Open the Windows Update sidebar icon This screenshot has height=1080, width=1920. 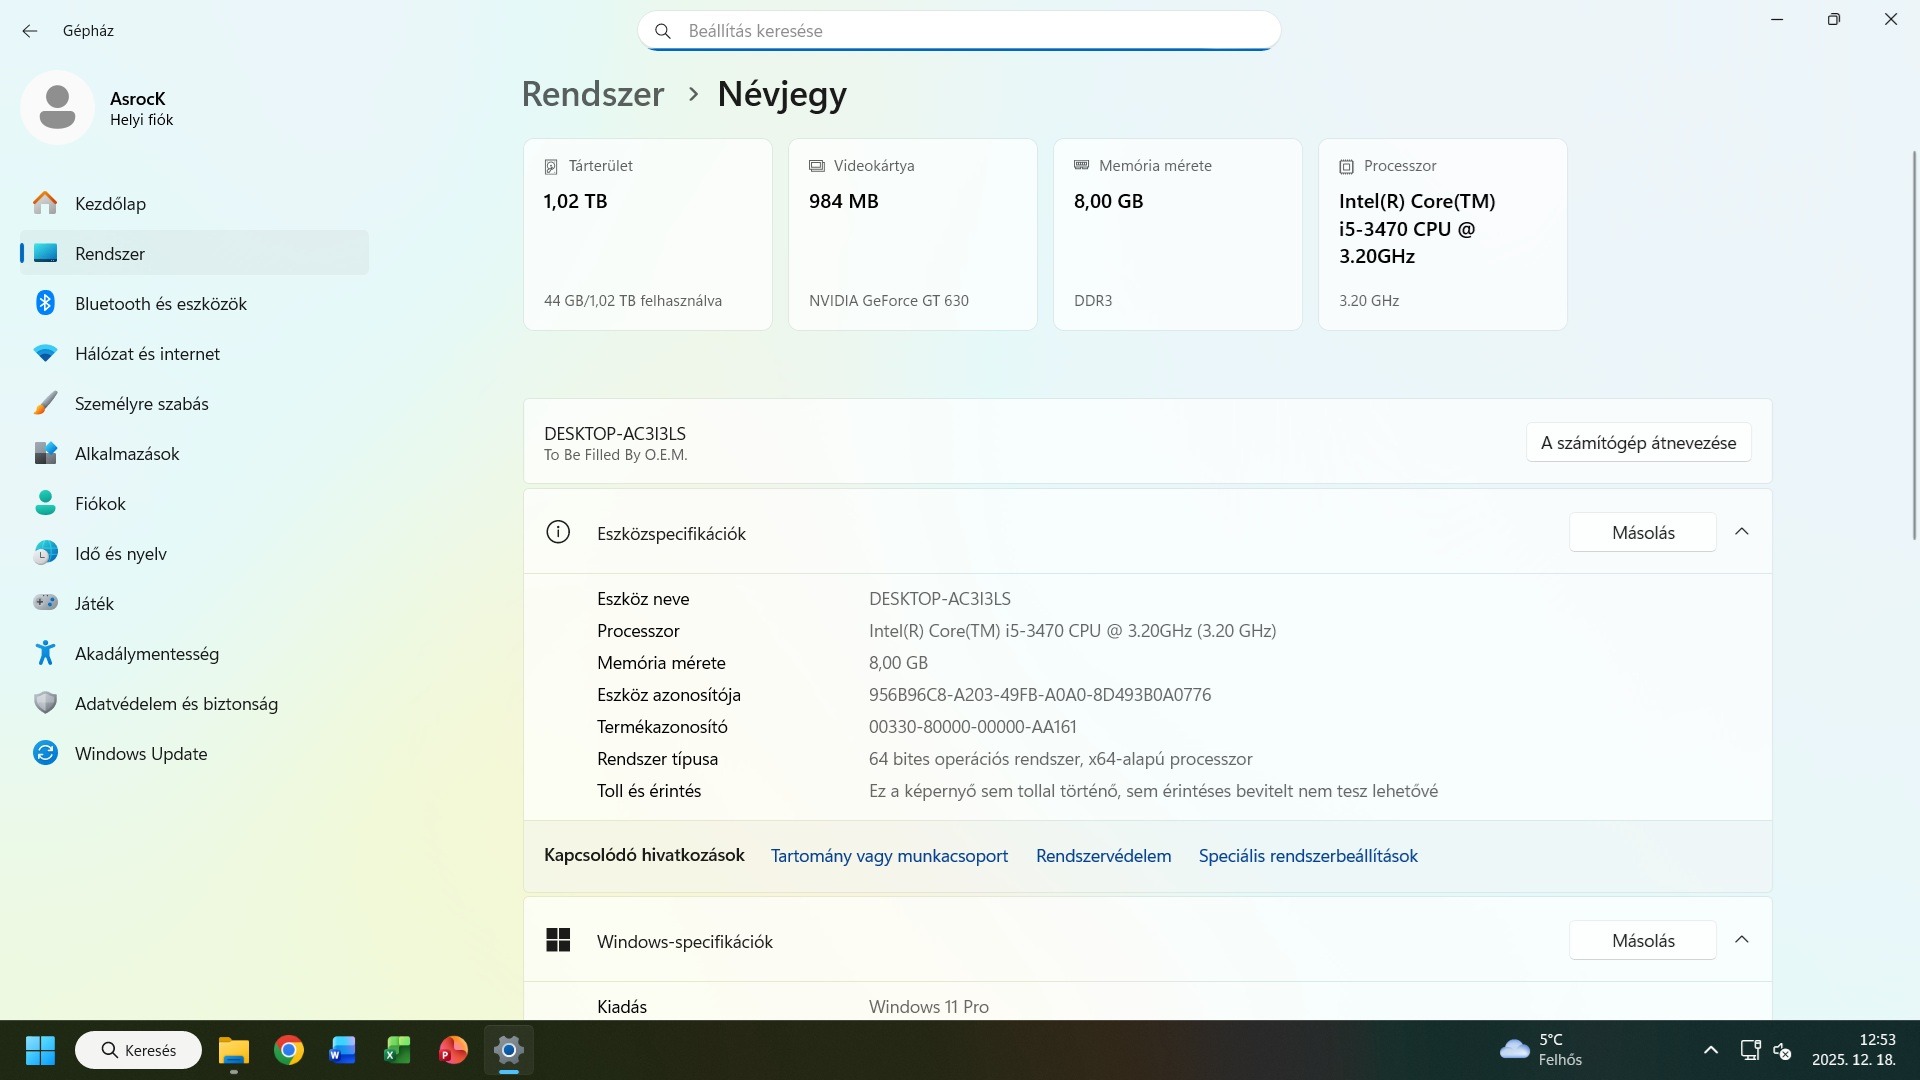45,753
